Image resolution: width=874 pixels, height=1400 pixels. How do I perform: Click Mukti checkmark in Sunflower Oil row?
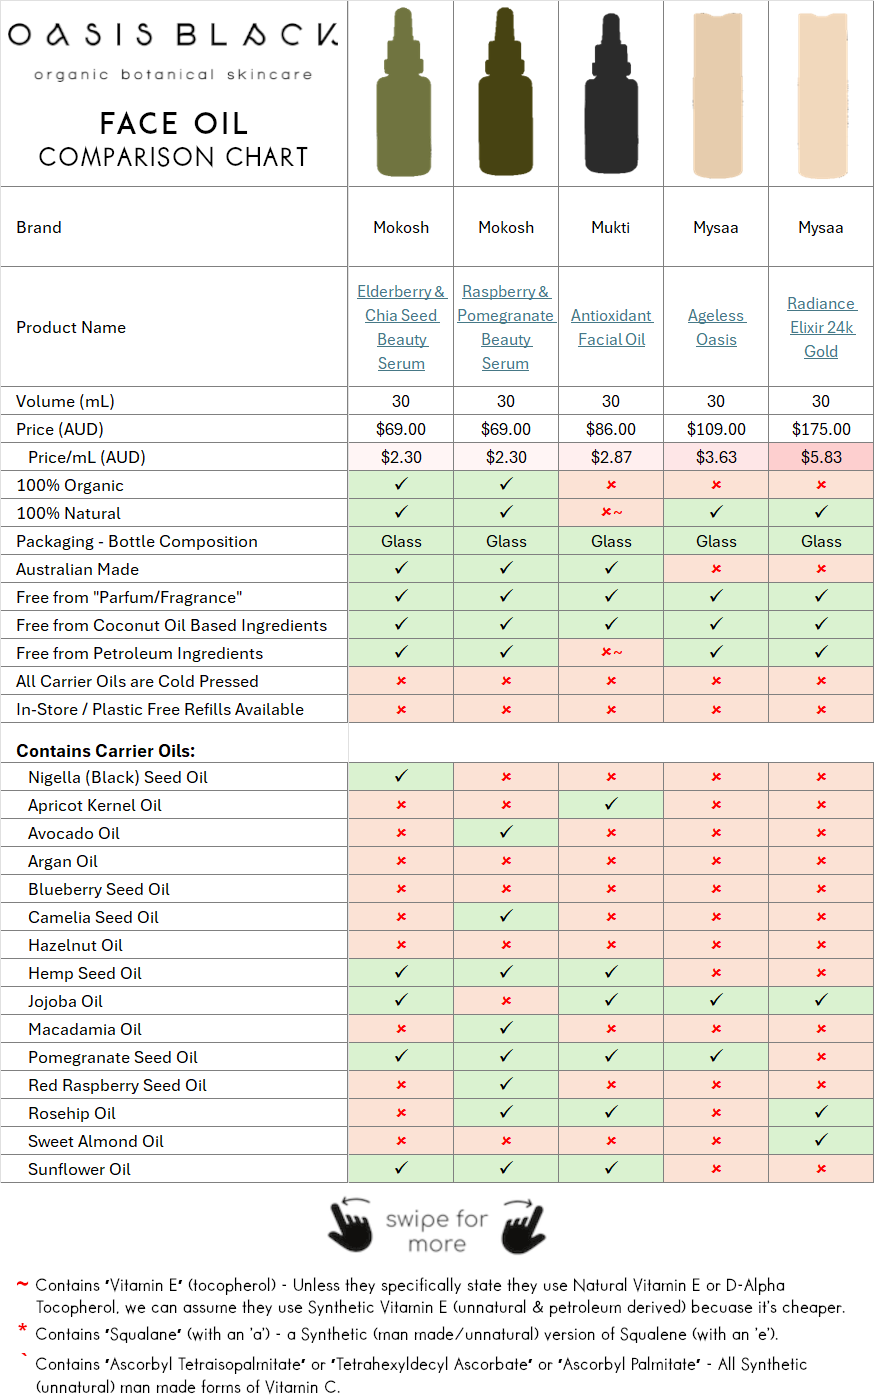tap(611, 1168)
